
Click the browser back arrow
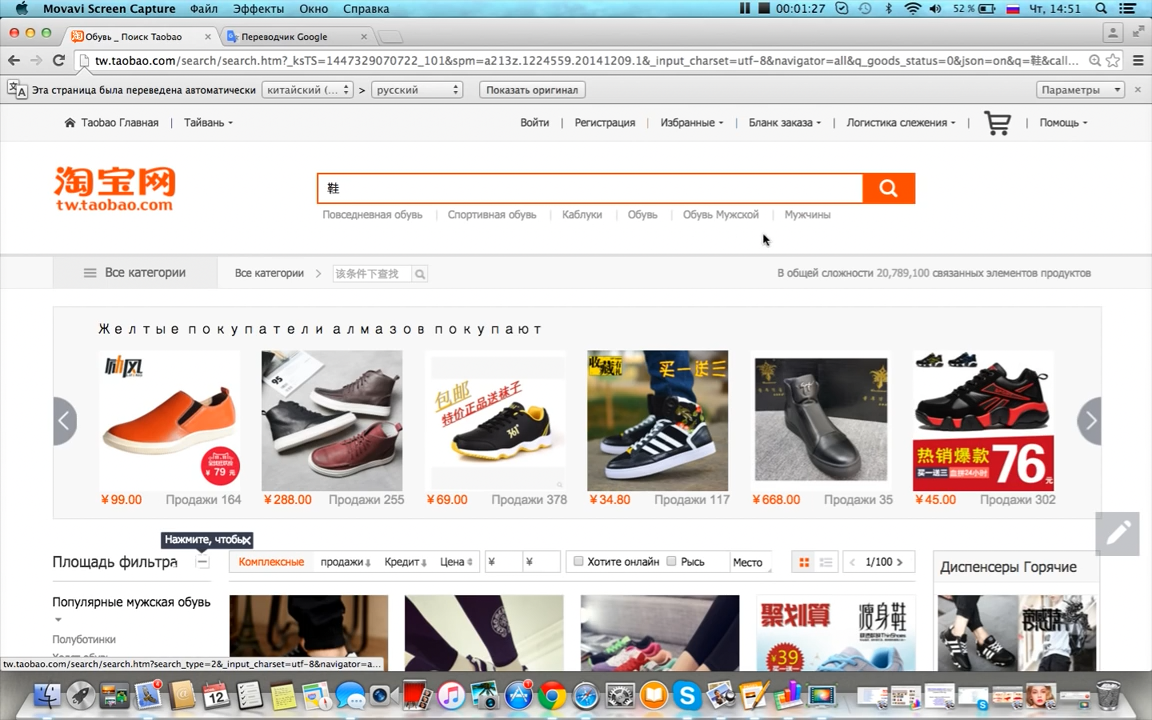(x=14, y=60)
